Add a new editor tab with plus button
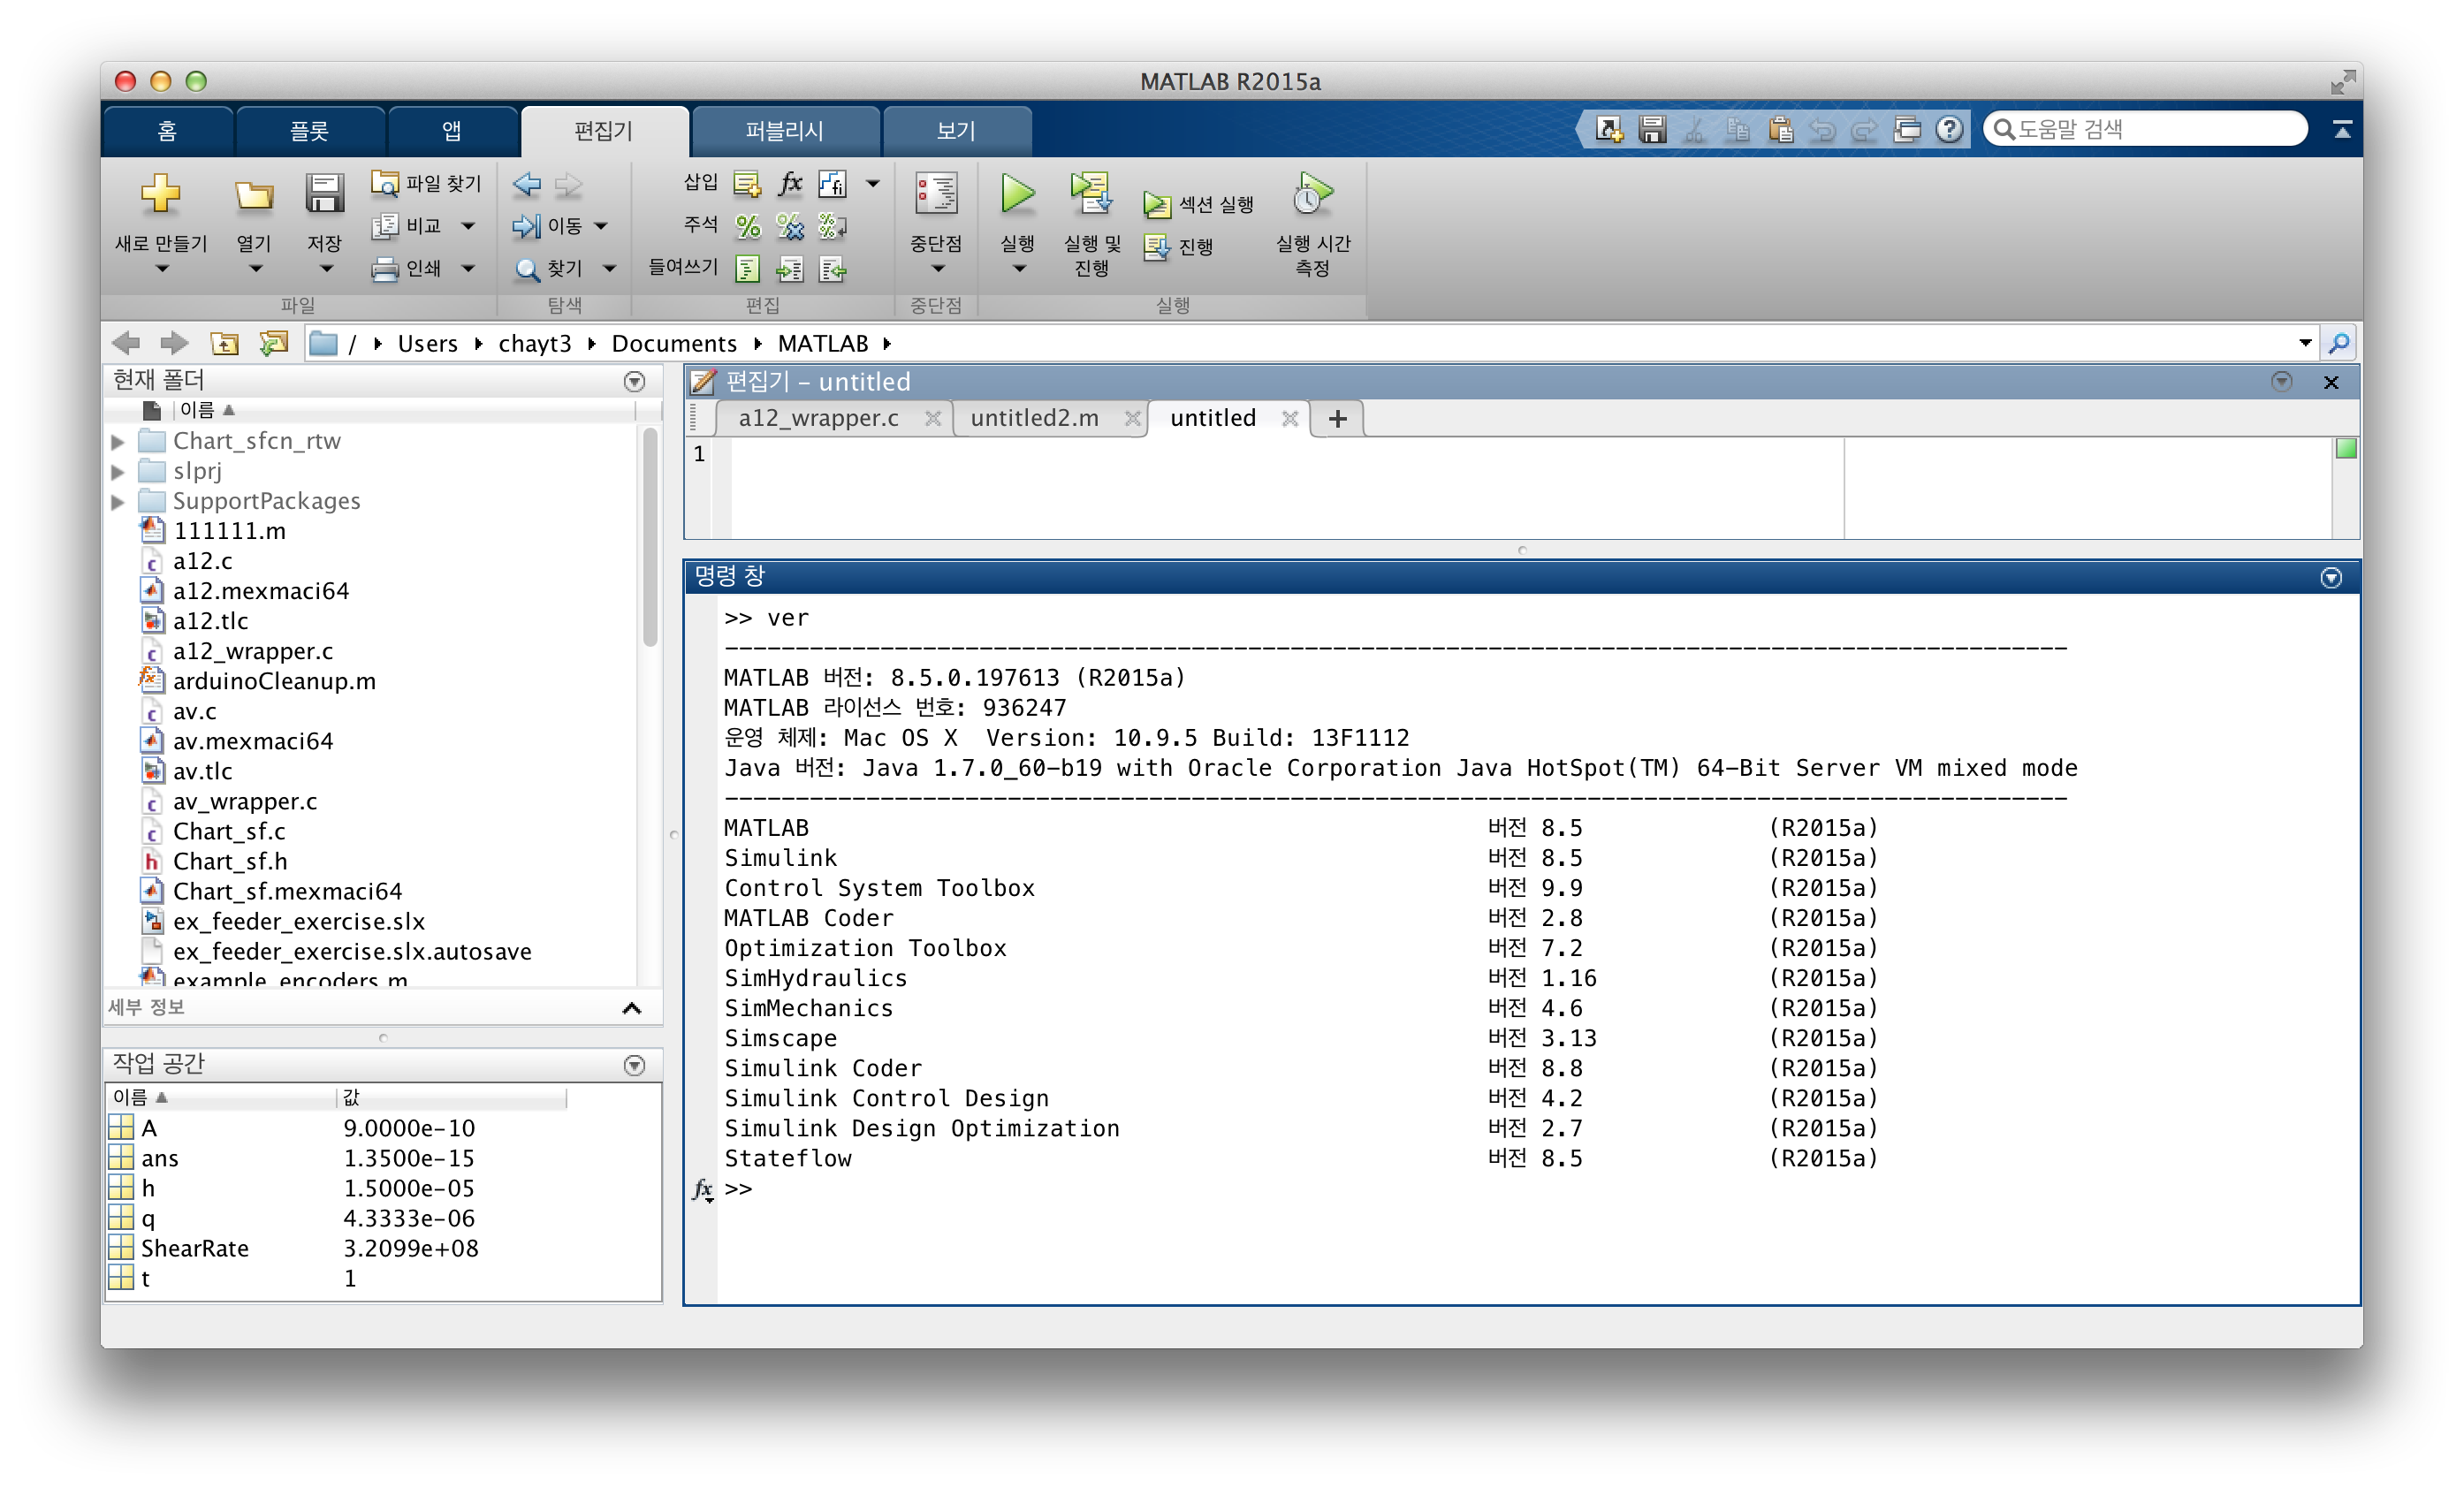Image resolution: width=2464 pixels, height=1488 pixels. tap(1337, 419)
